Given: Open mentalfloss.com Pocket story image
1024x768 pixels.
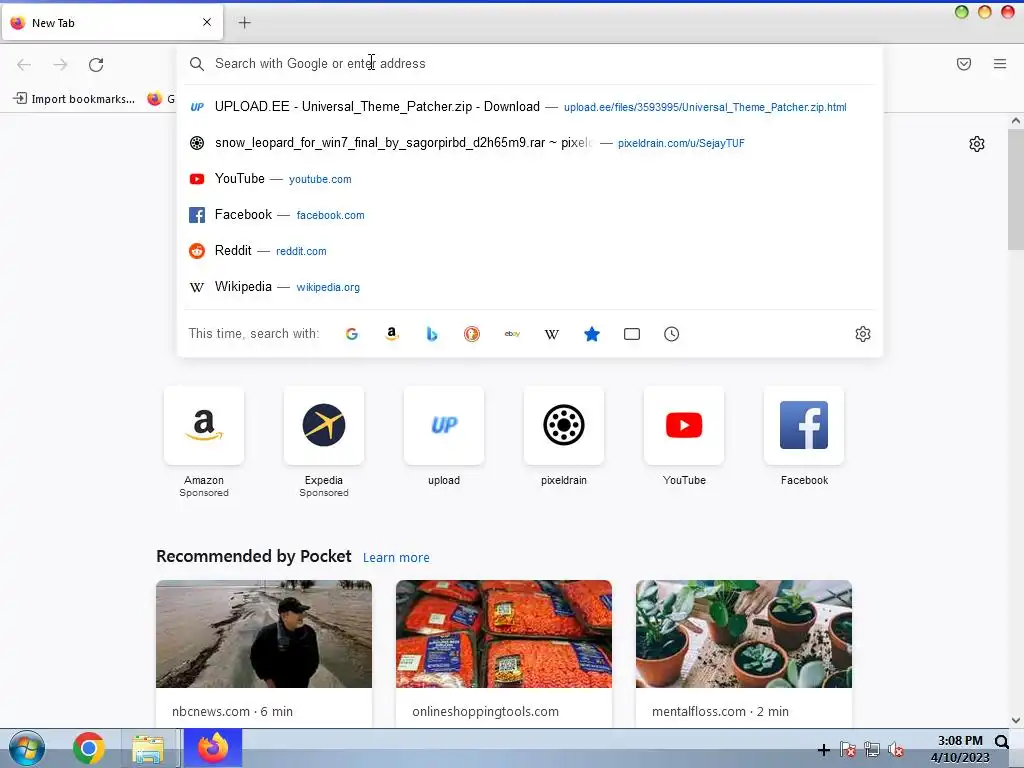Looking at the screenshot, I should coord(744,633).
